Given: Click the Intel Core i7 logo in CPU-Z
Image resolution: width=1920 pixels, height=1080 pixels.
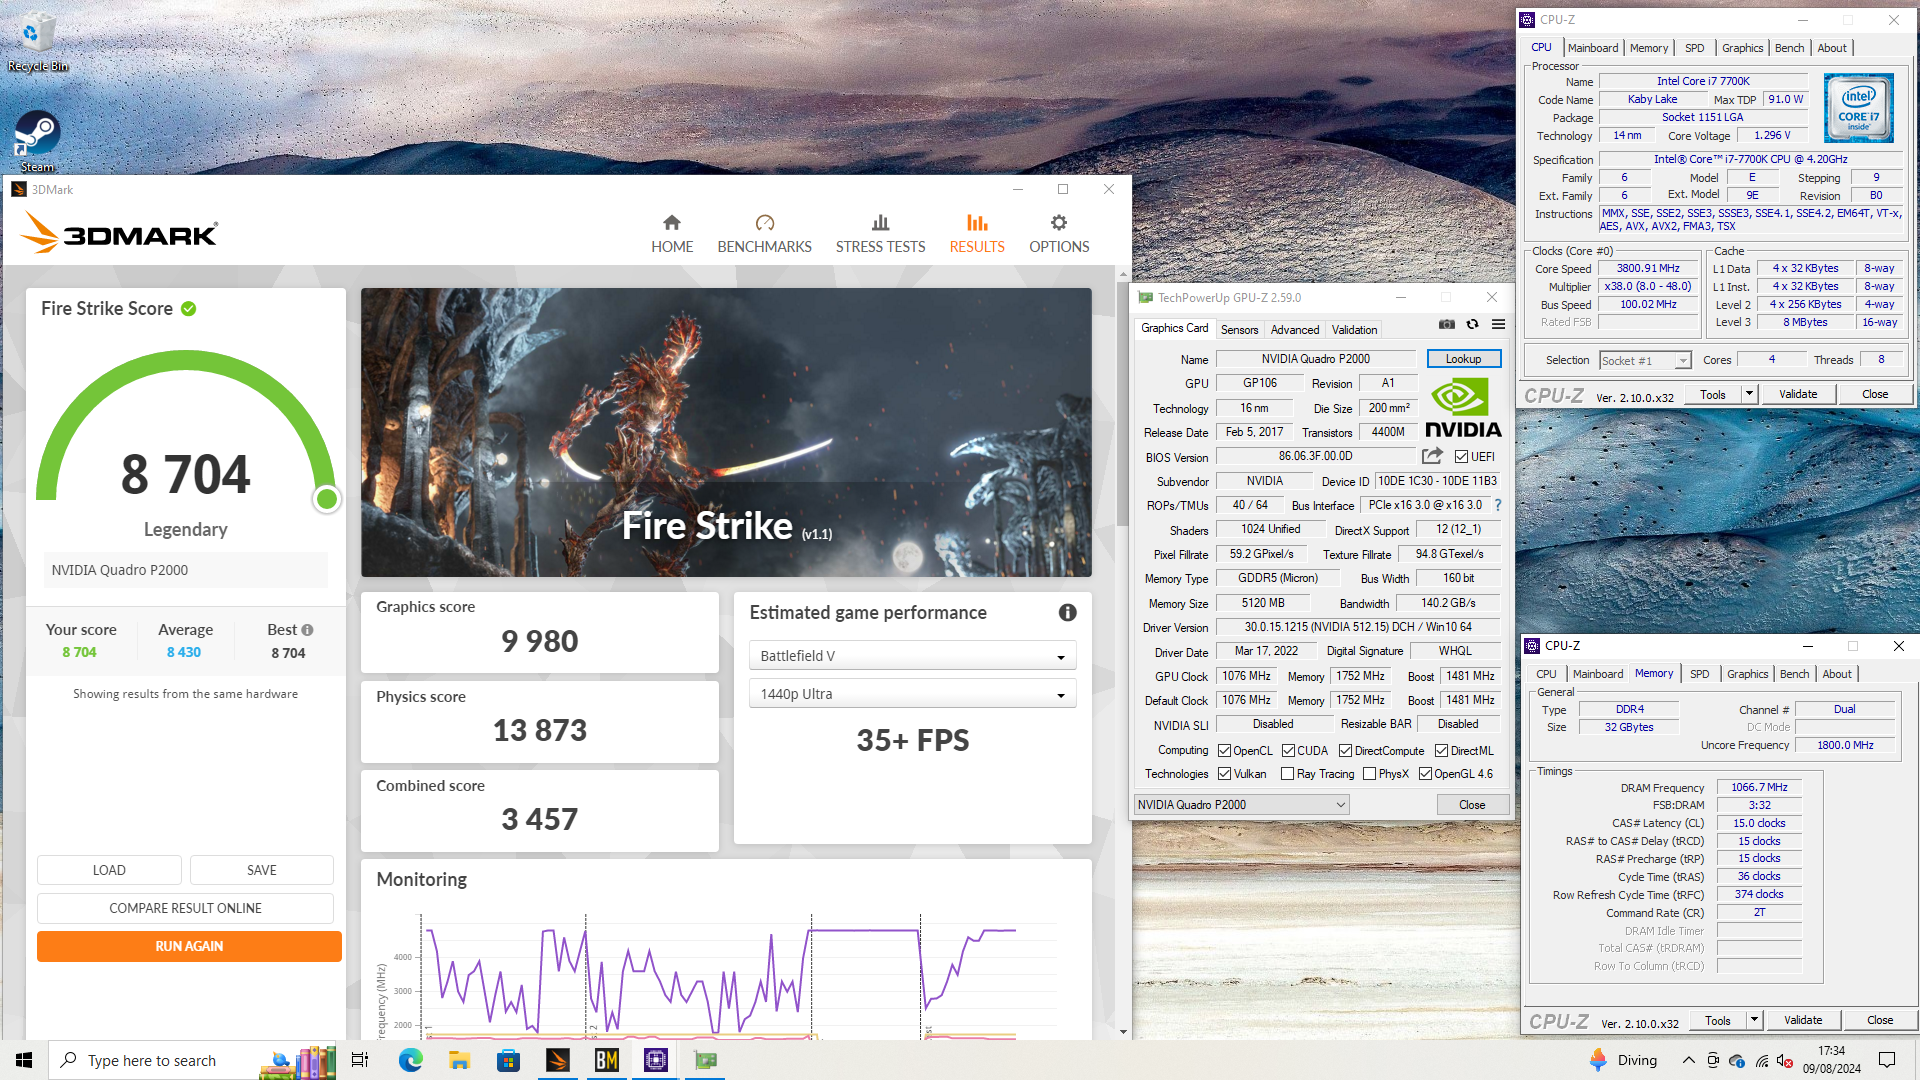Looking at the screenshot, I should tap(1858, 107).
